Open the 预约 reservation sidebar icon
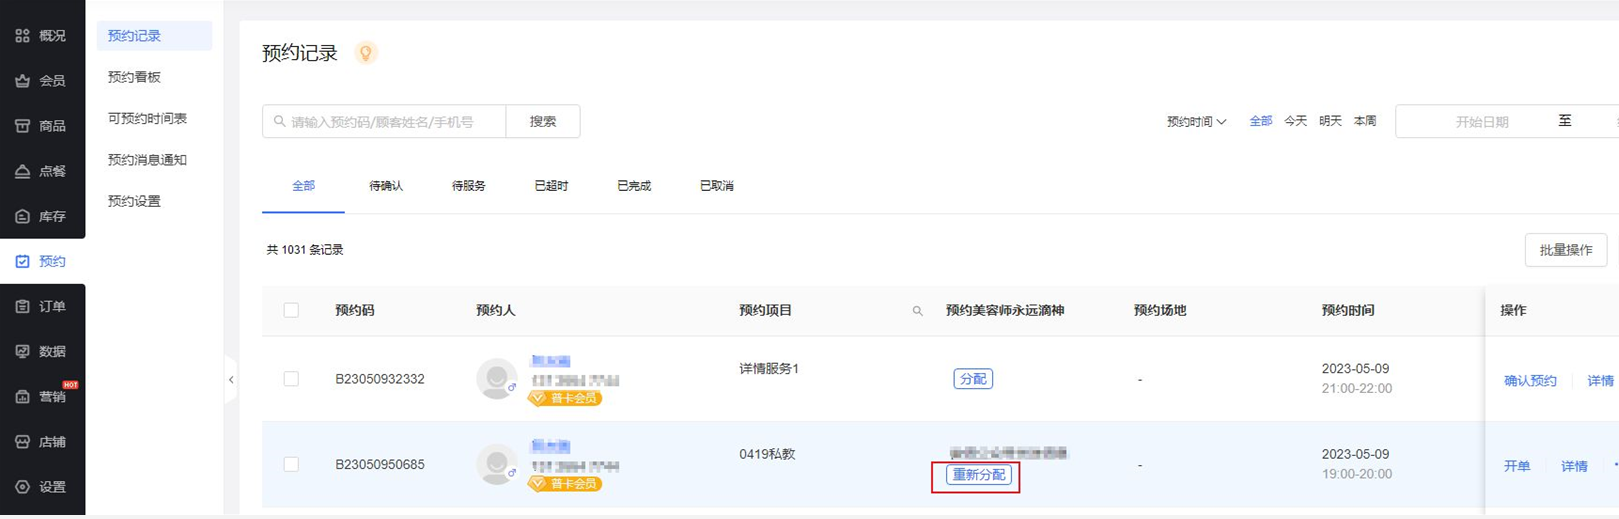 (x=22, y=261)
